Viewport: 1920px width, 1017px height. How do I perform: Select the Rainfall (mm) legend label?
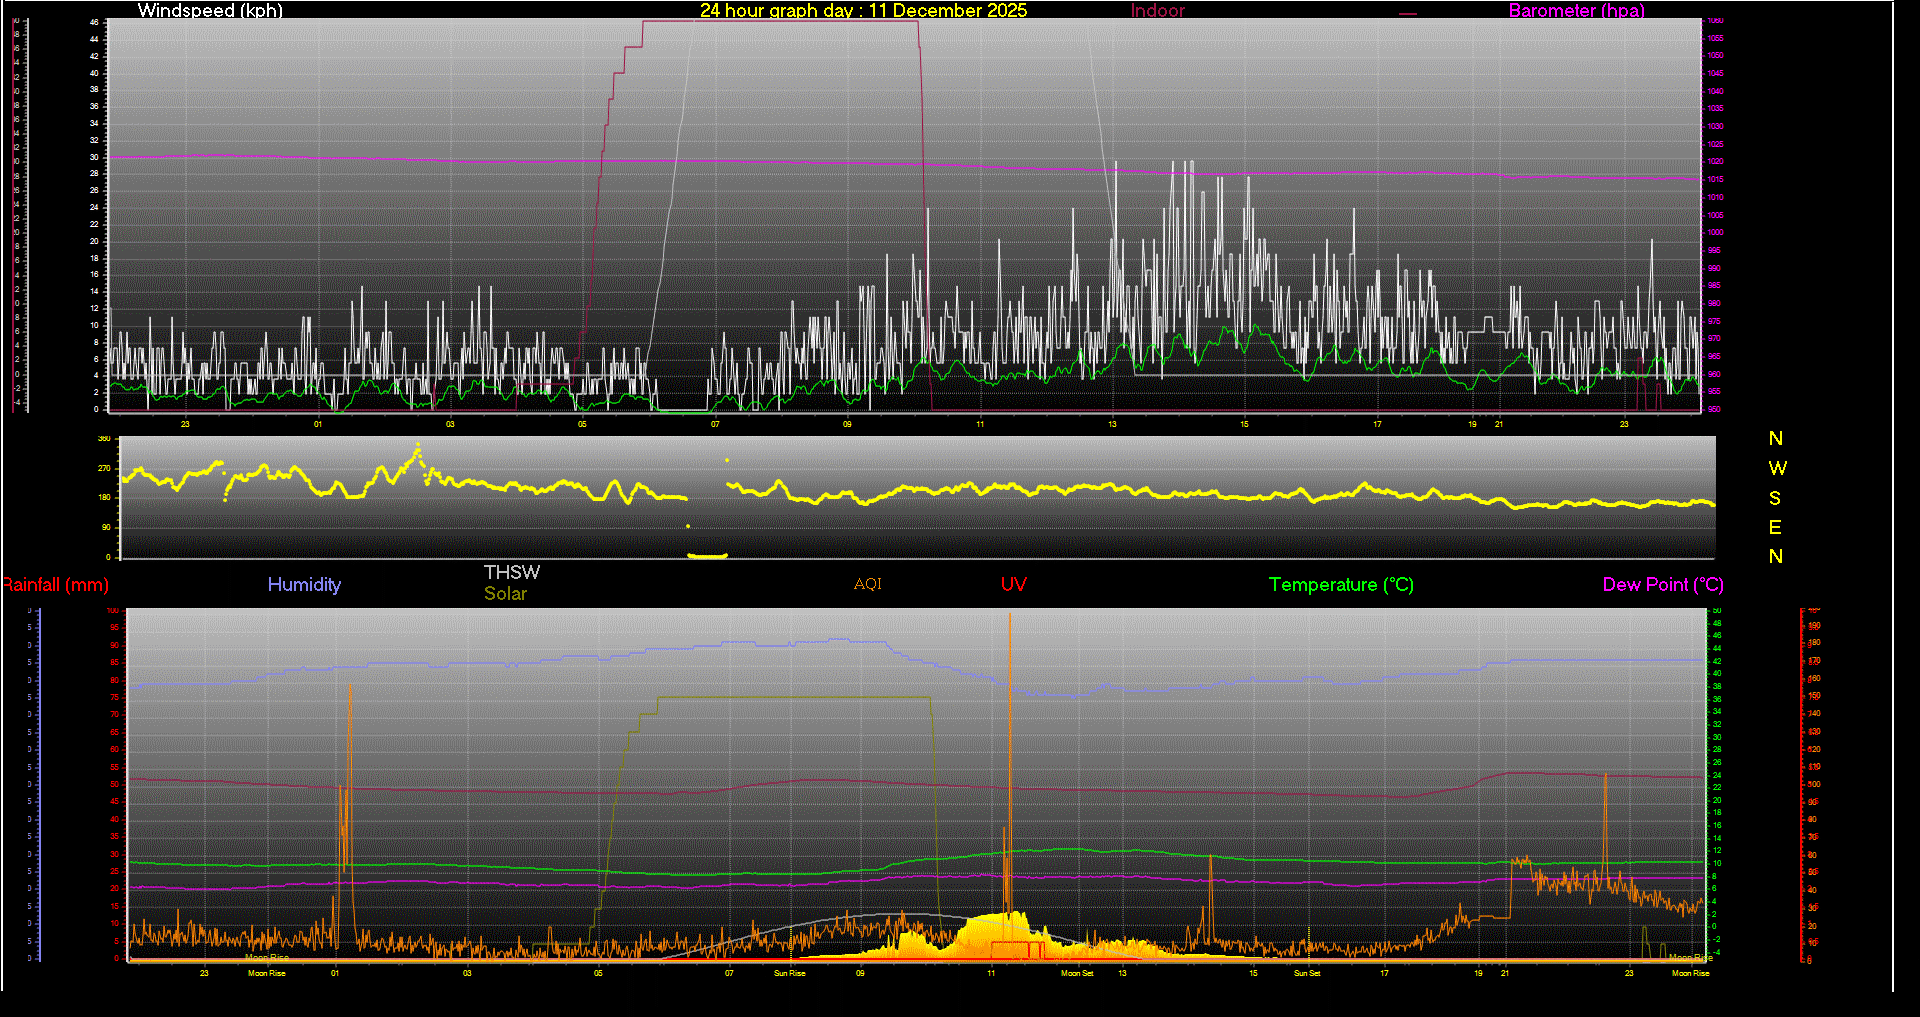[x=56, y=585]
